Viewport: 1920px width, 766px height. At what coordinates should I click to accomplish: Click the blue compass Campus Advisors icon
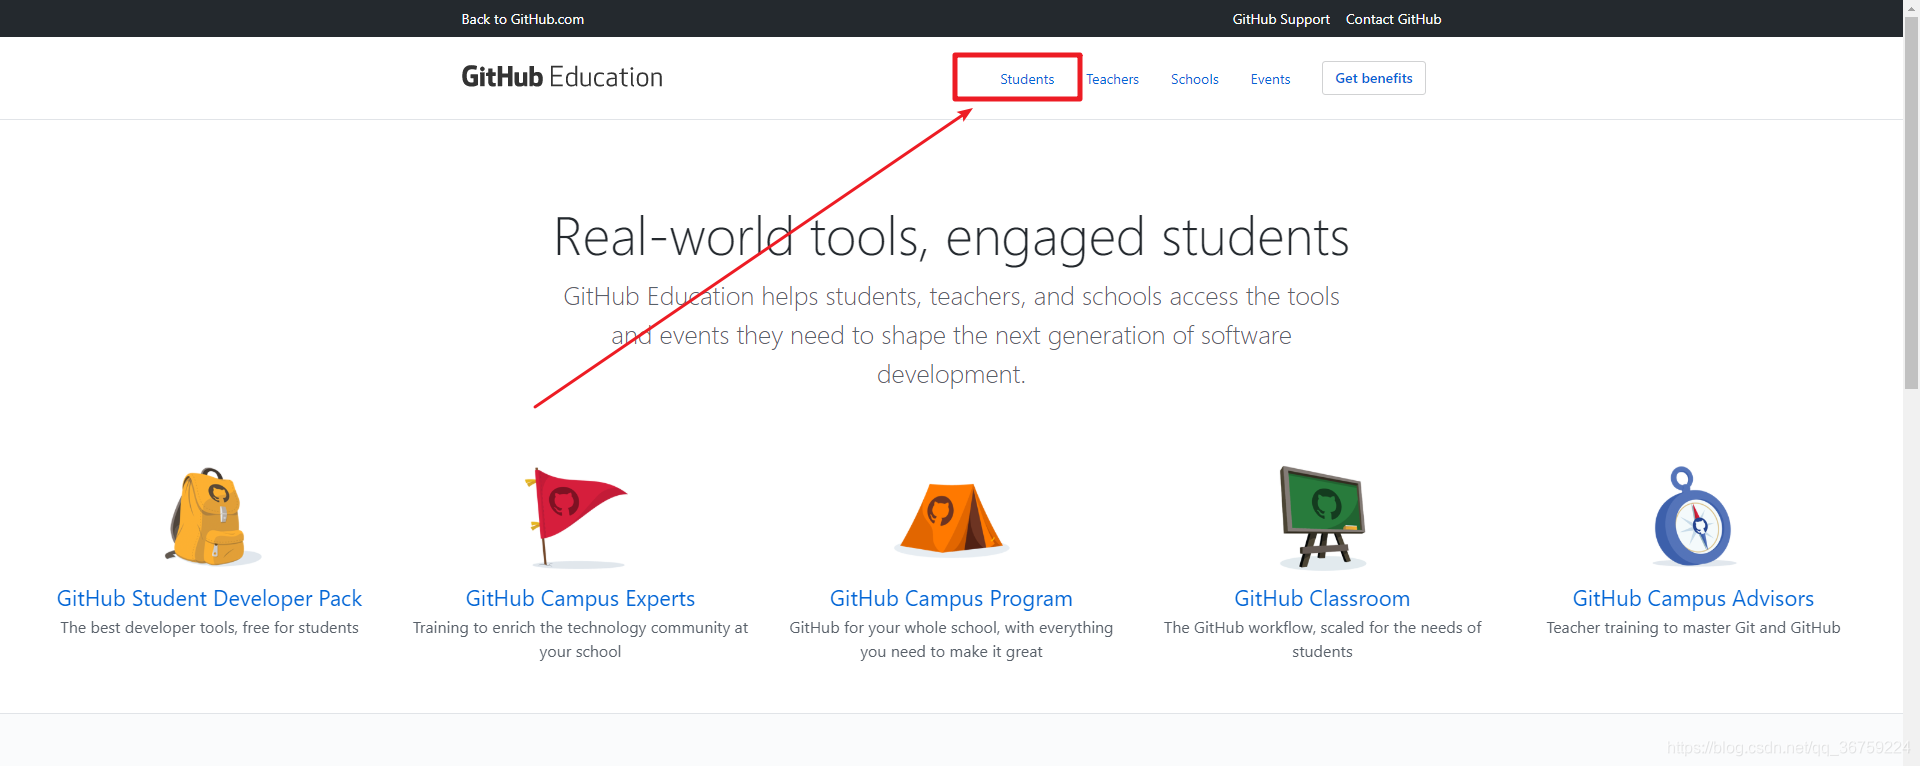(x=1693, y=516)
